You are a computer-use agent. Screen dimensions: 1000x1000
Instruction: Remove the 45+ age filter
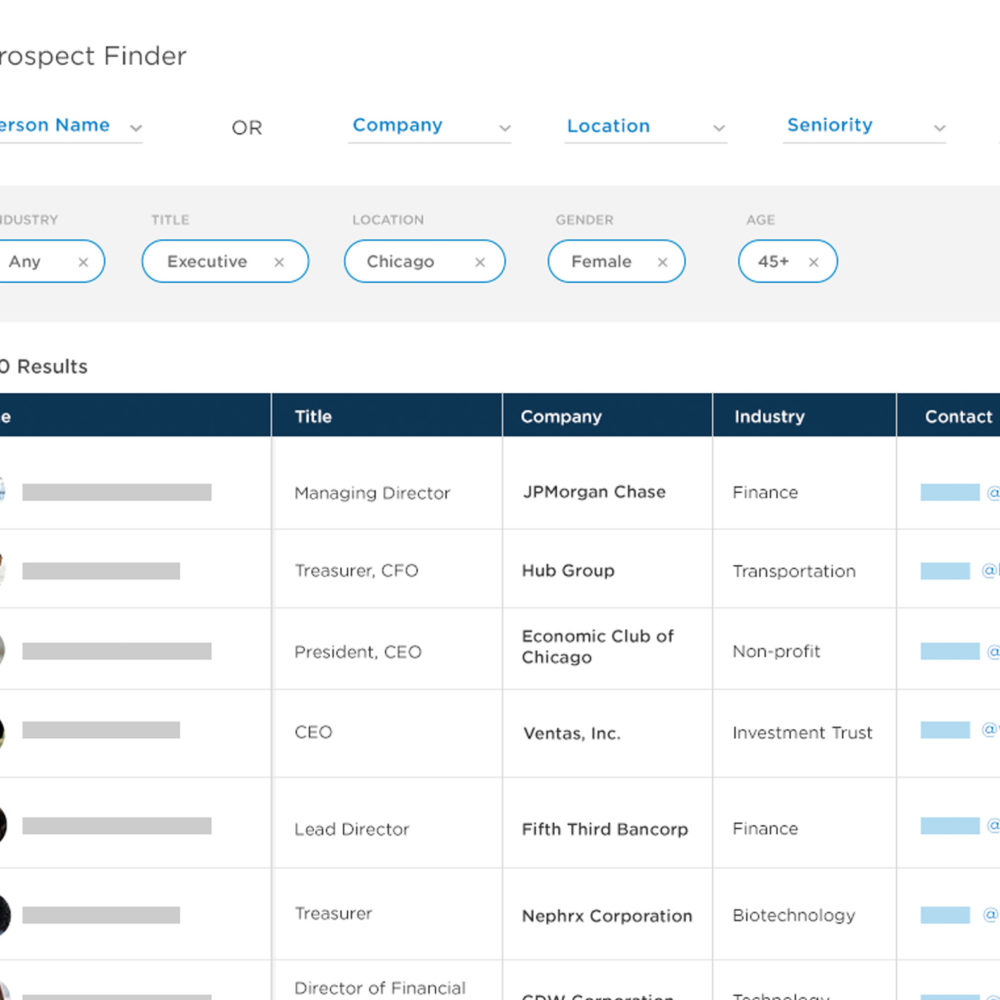[816, 261]
